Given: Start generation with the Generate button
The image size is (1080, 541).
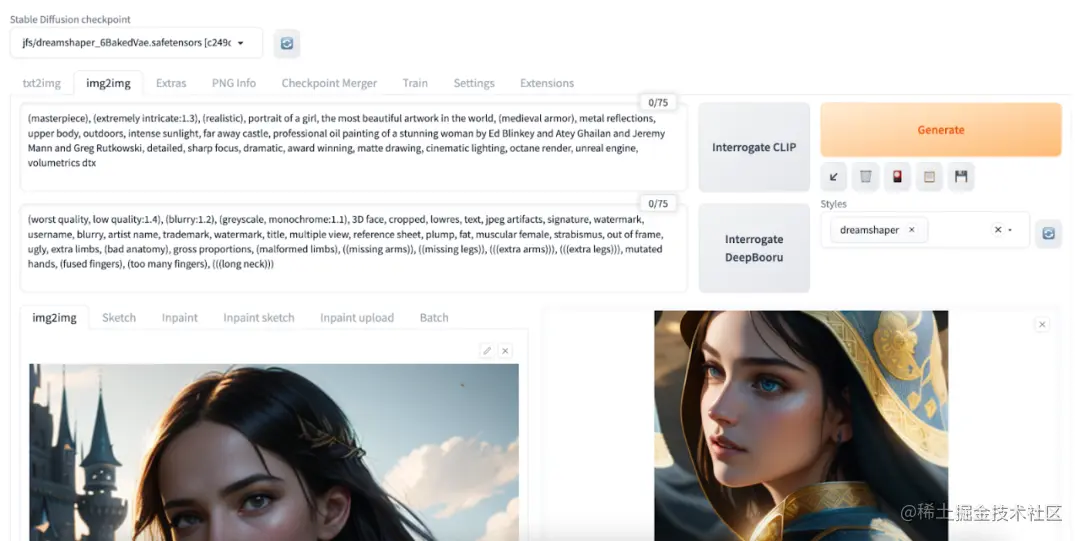Looking at the screenshot, I should click(941, 130).
